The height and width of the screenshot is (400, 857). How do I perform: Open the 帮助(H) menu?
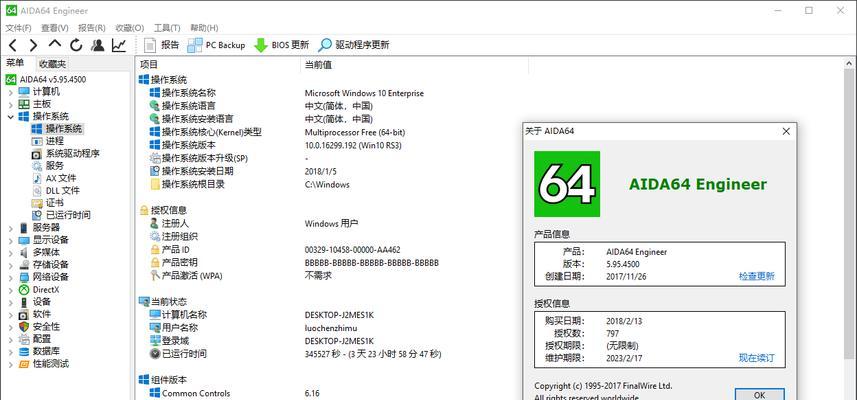tap(204, 27)
